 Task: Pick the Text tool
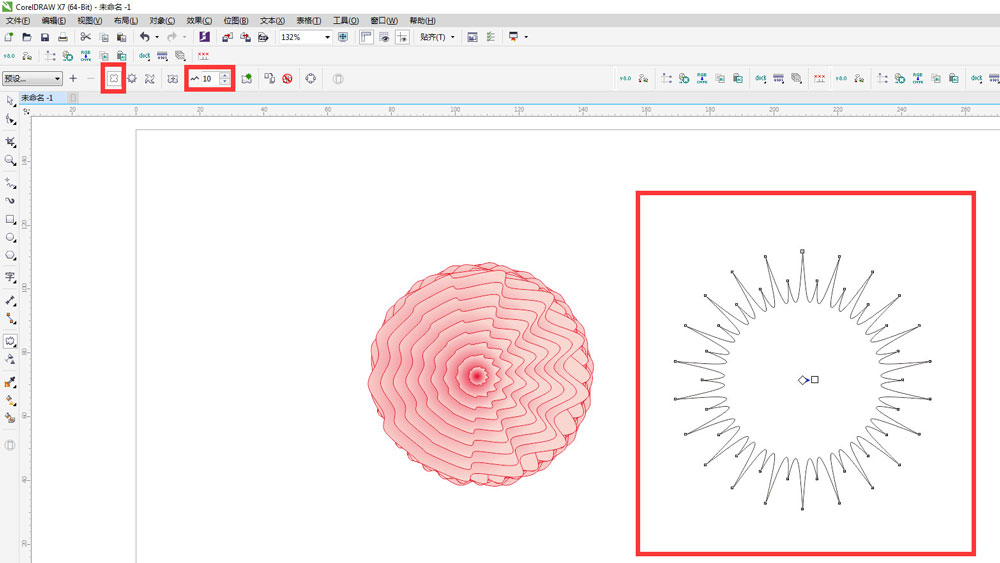tap(10, 277)
